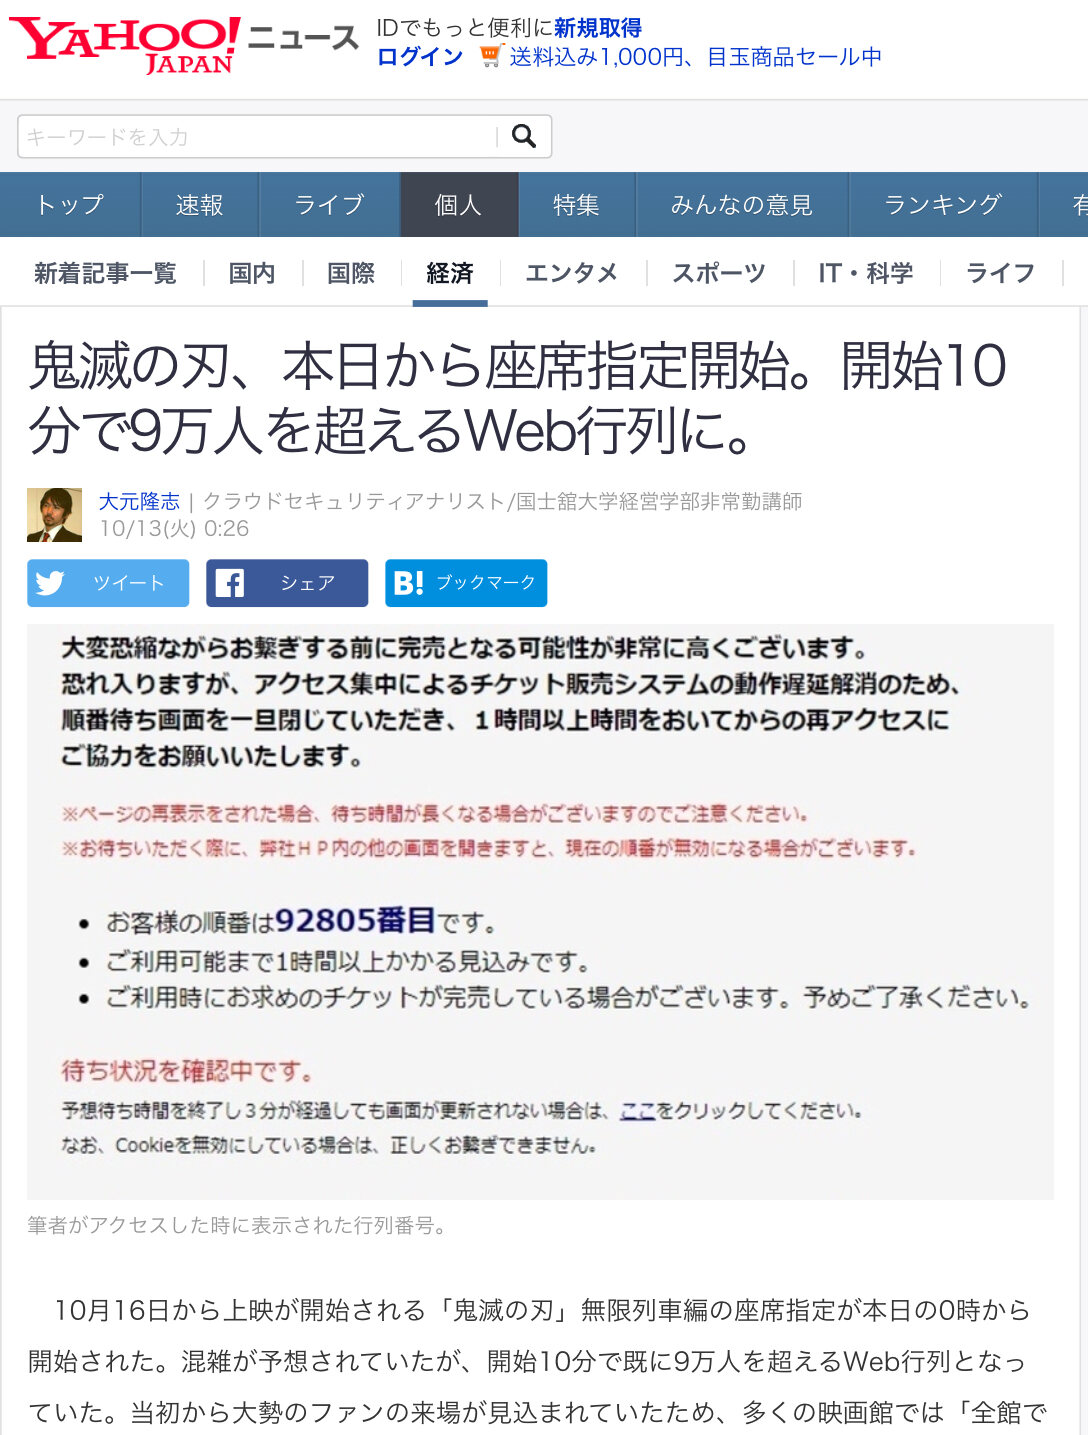Select the エンタメ category
The width and height of the screenshot is (1088, 1435).
tap(572, 273)
